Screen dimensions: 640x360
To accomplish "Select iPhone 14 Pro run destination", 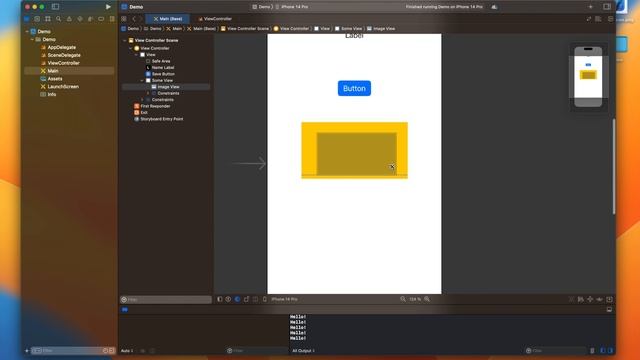I will [x=294, y=7].
